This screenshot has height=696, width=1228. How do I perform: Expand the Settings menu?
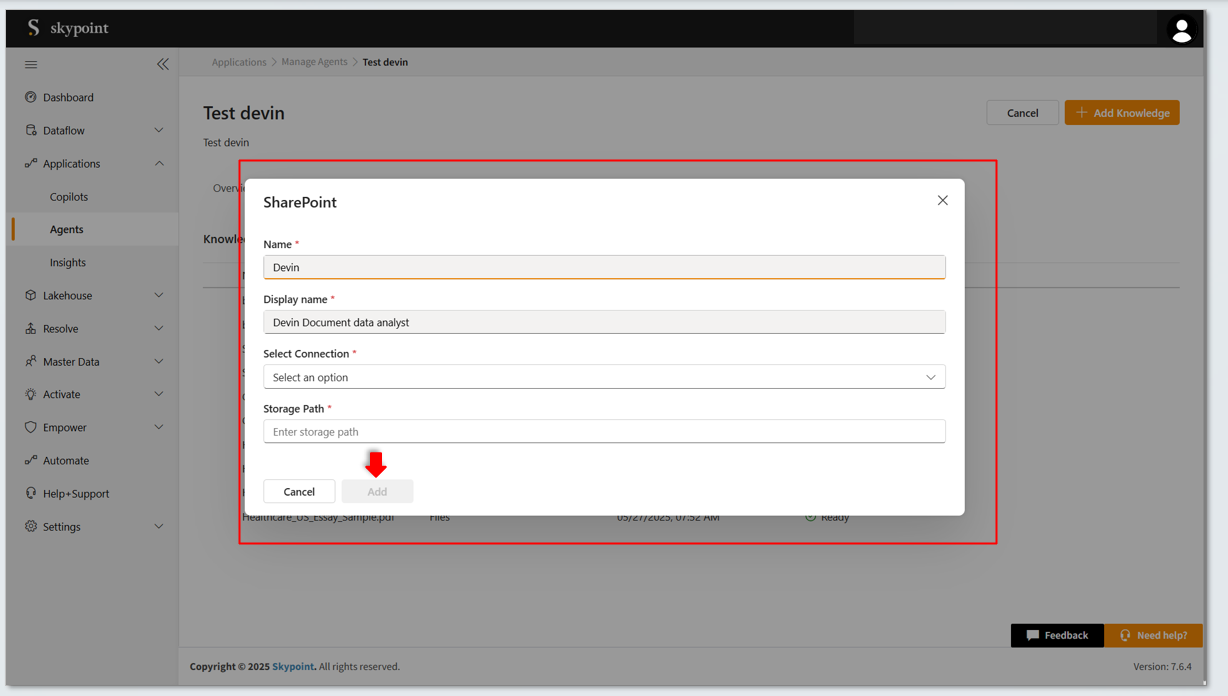pyautogui.click(x=158, y=526)
